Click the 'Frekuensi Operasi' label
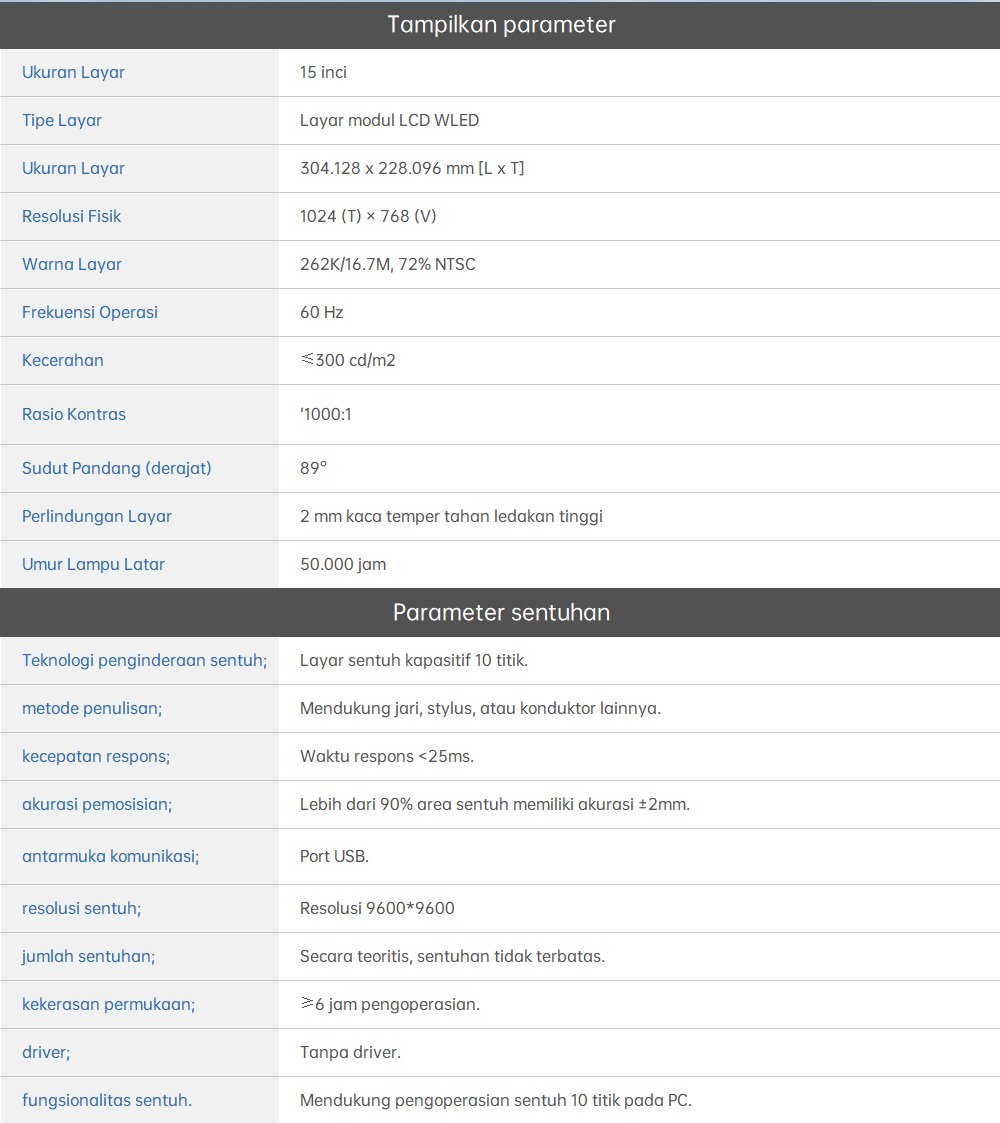Screen dimensions: 1000x1123 [90, 312]
